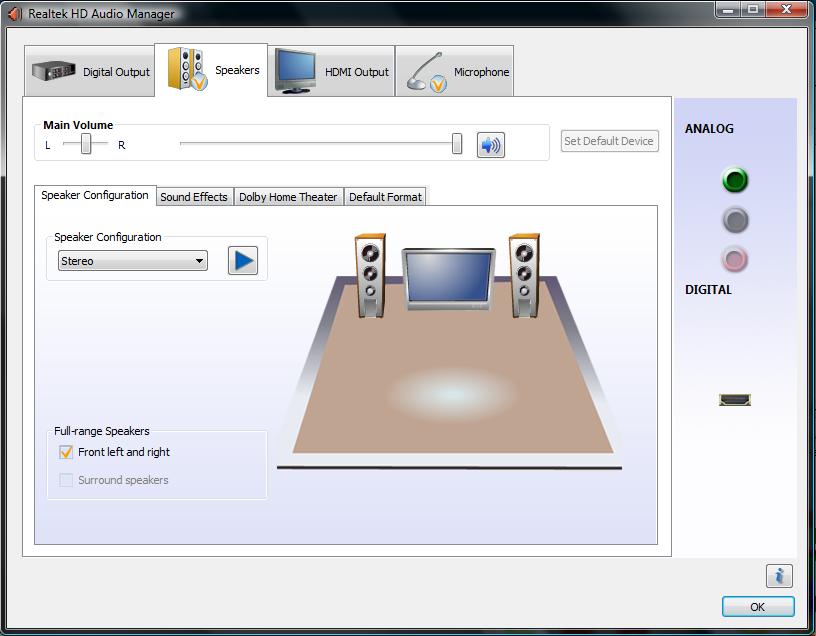Minimize the Realtek HD Audio Manager window
This screenshot has width=816, height=636.
pos(728,9)
